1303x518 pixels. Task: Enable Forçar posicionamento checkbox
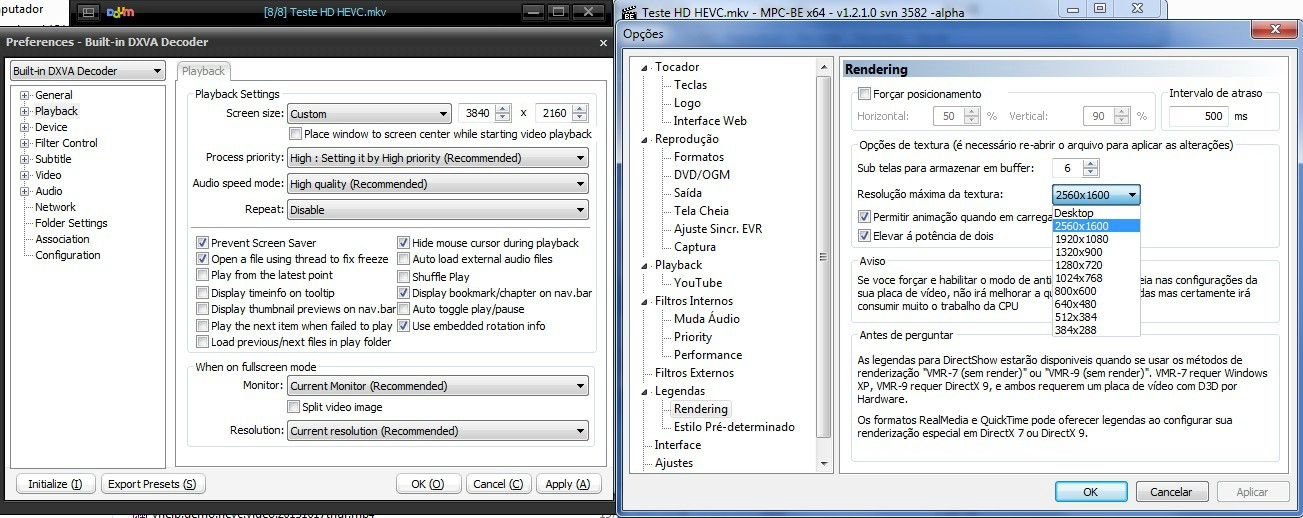864,94
